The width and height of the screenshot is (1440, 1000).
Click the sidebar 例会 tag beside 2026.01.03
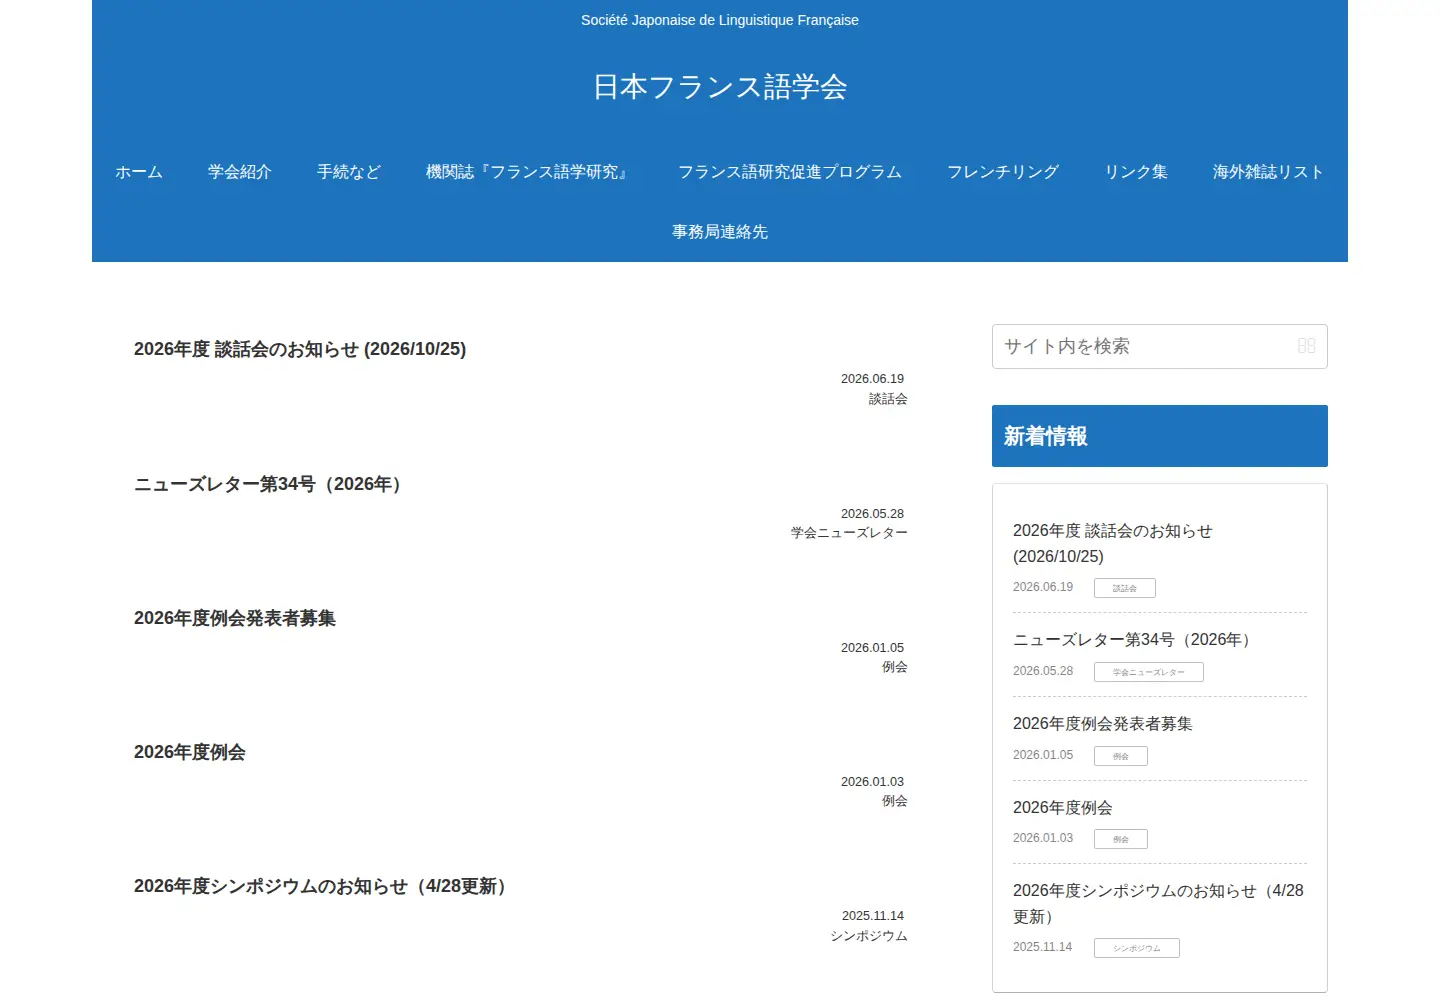1121,839
